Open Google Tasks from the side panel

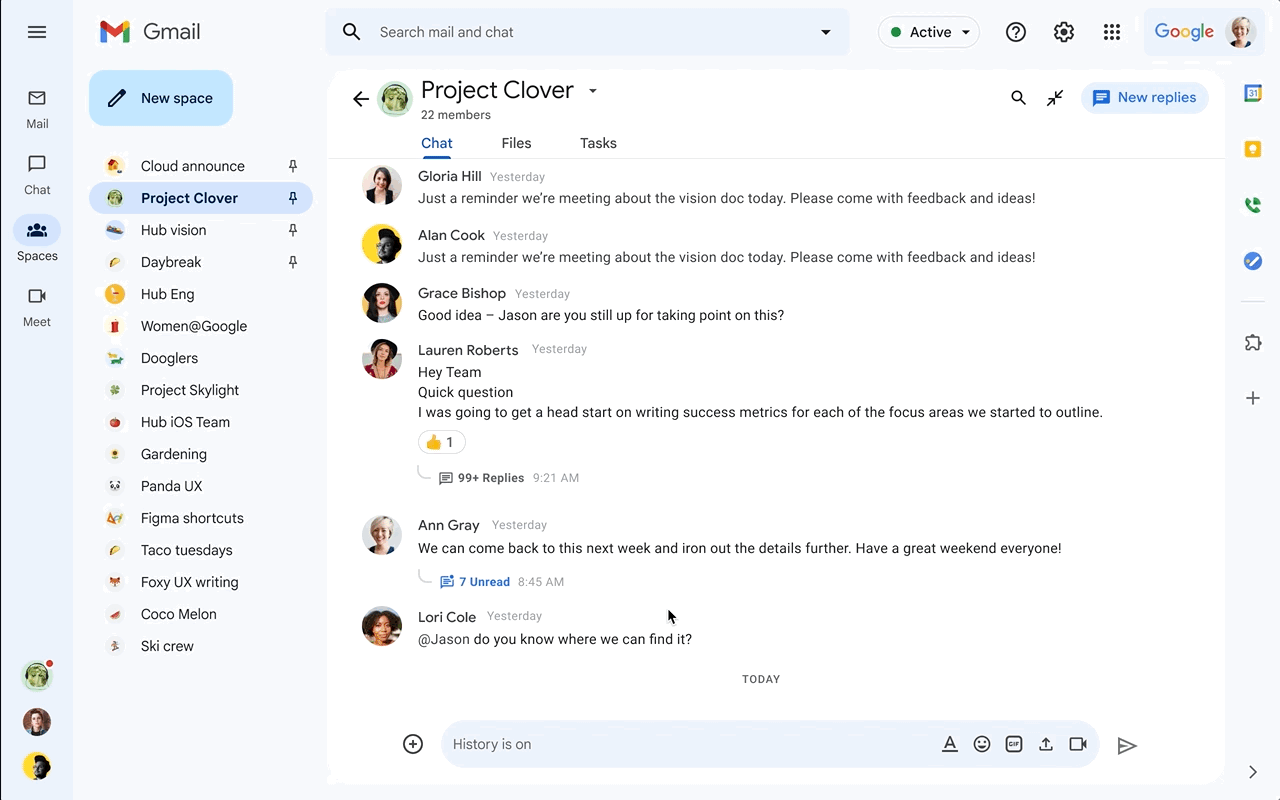coord(1252,261)
